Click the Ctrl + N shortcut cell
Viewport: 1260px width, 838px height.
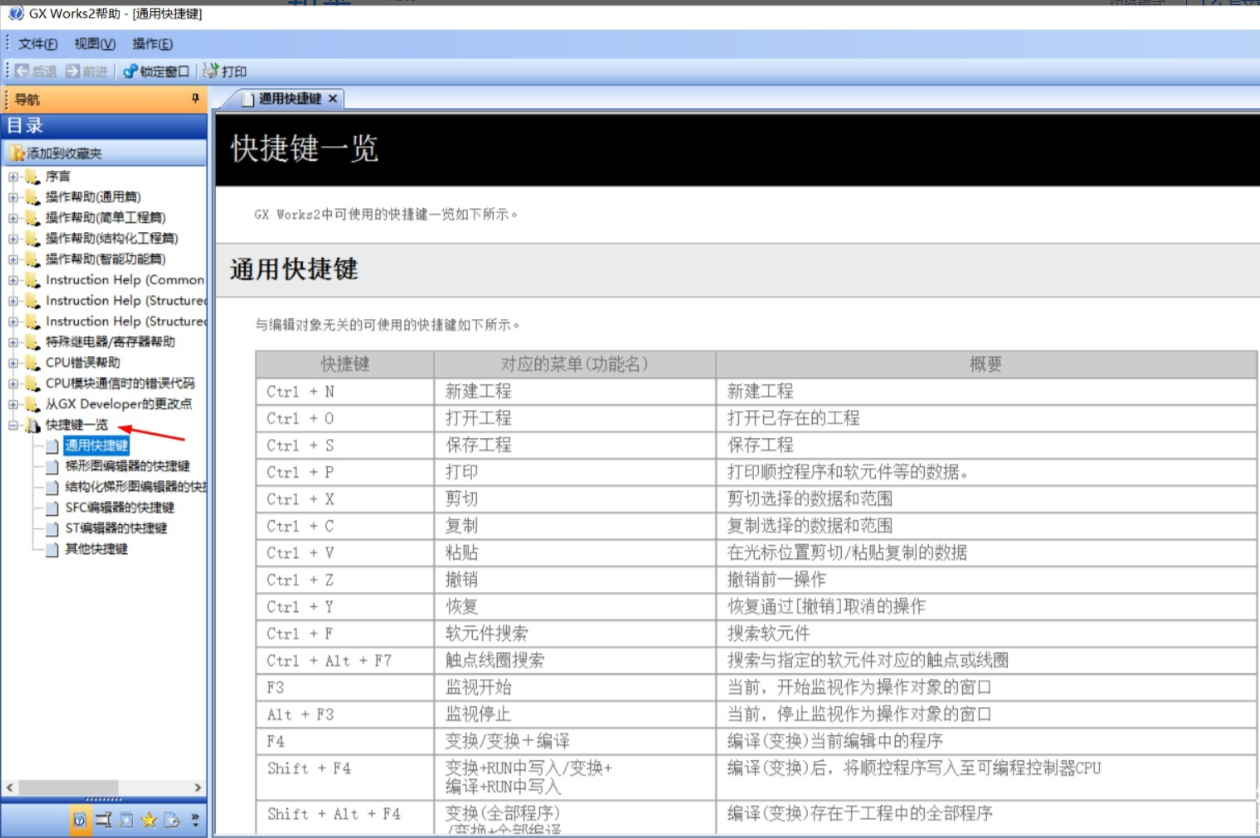(x=345, y=391)
